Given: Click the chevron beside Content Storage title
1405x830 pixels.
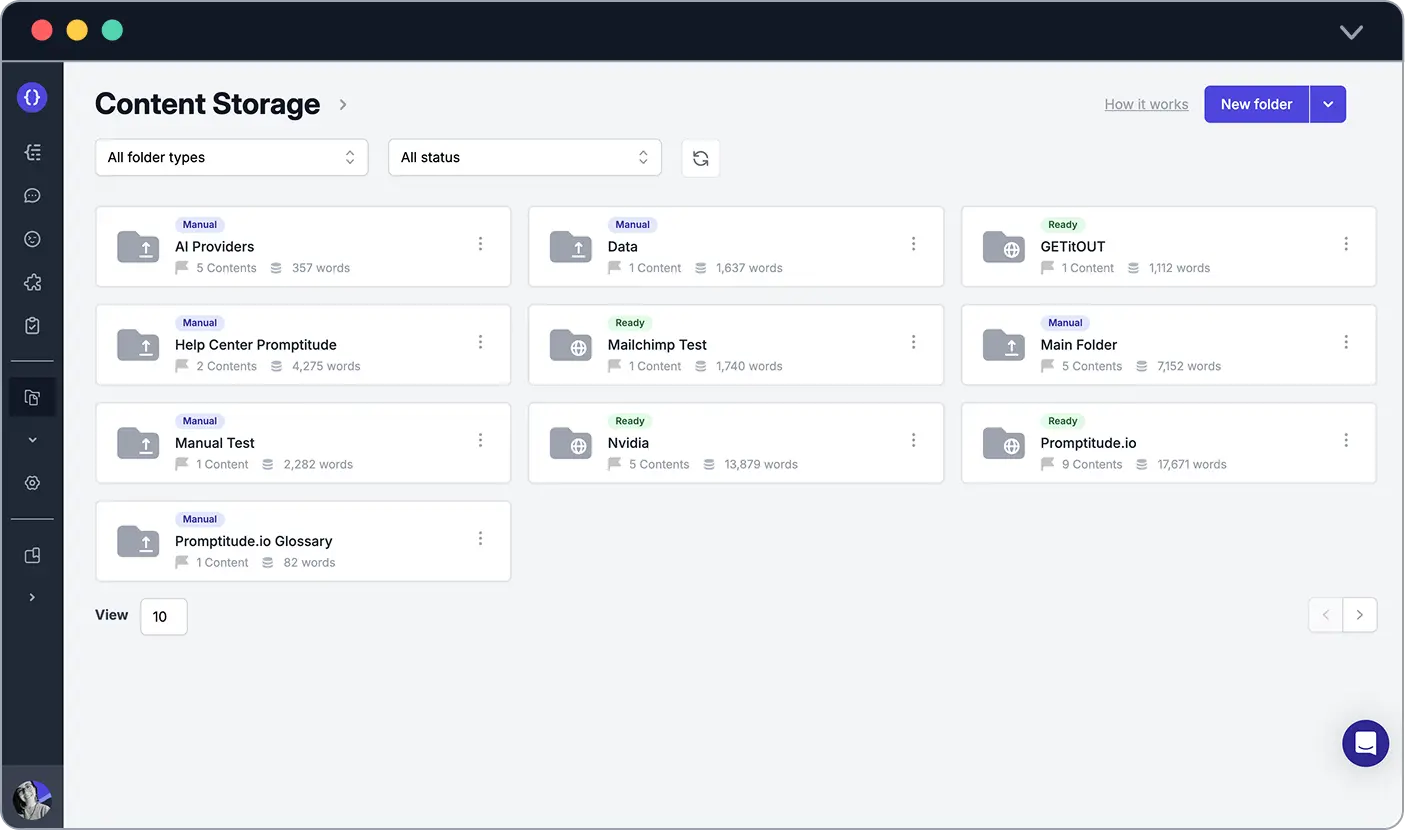Looking at the screenshot, I should point(343,104).
